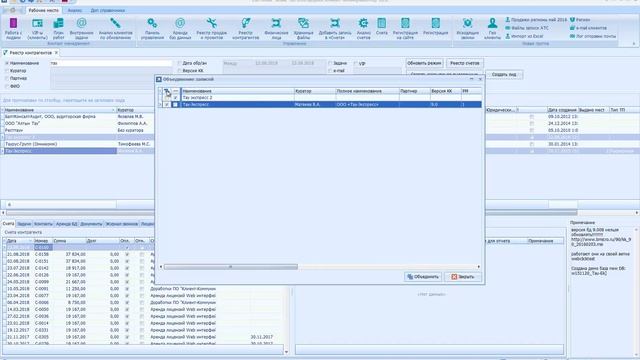This screenshot has height=360, width=640.
Task: Open Анализ клиентов по обновлениям
Action: [x=116, y=28]
